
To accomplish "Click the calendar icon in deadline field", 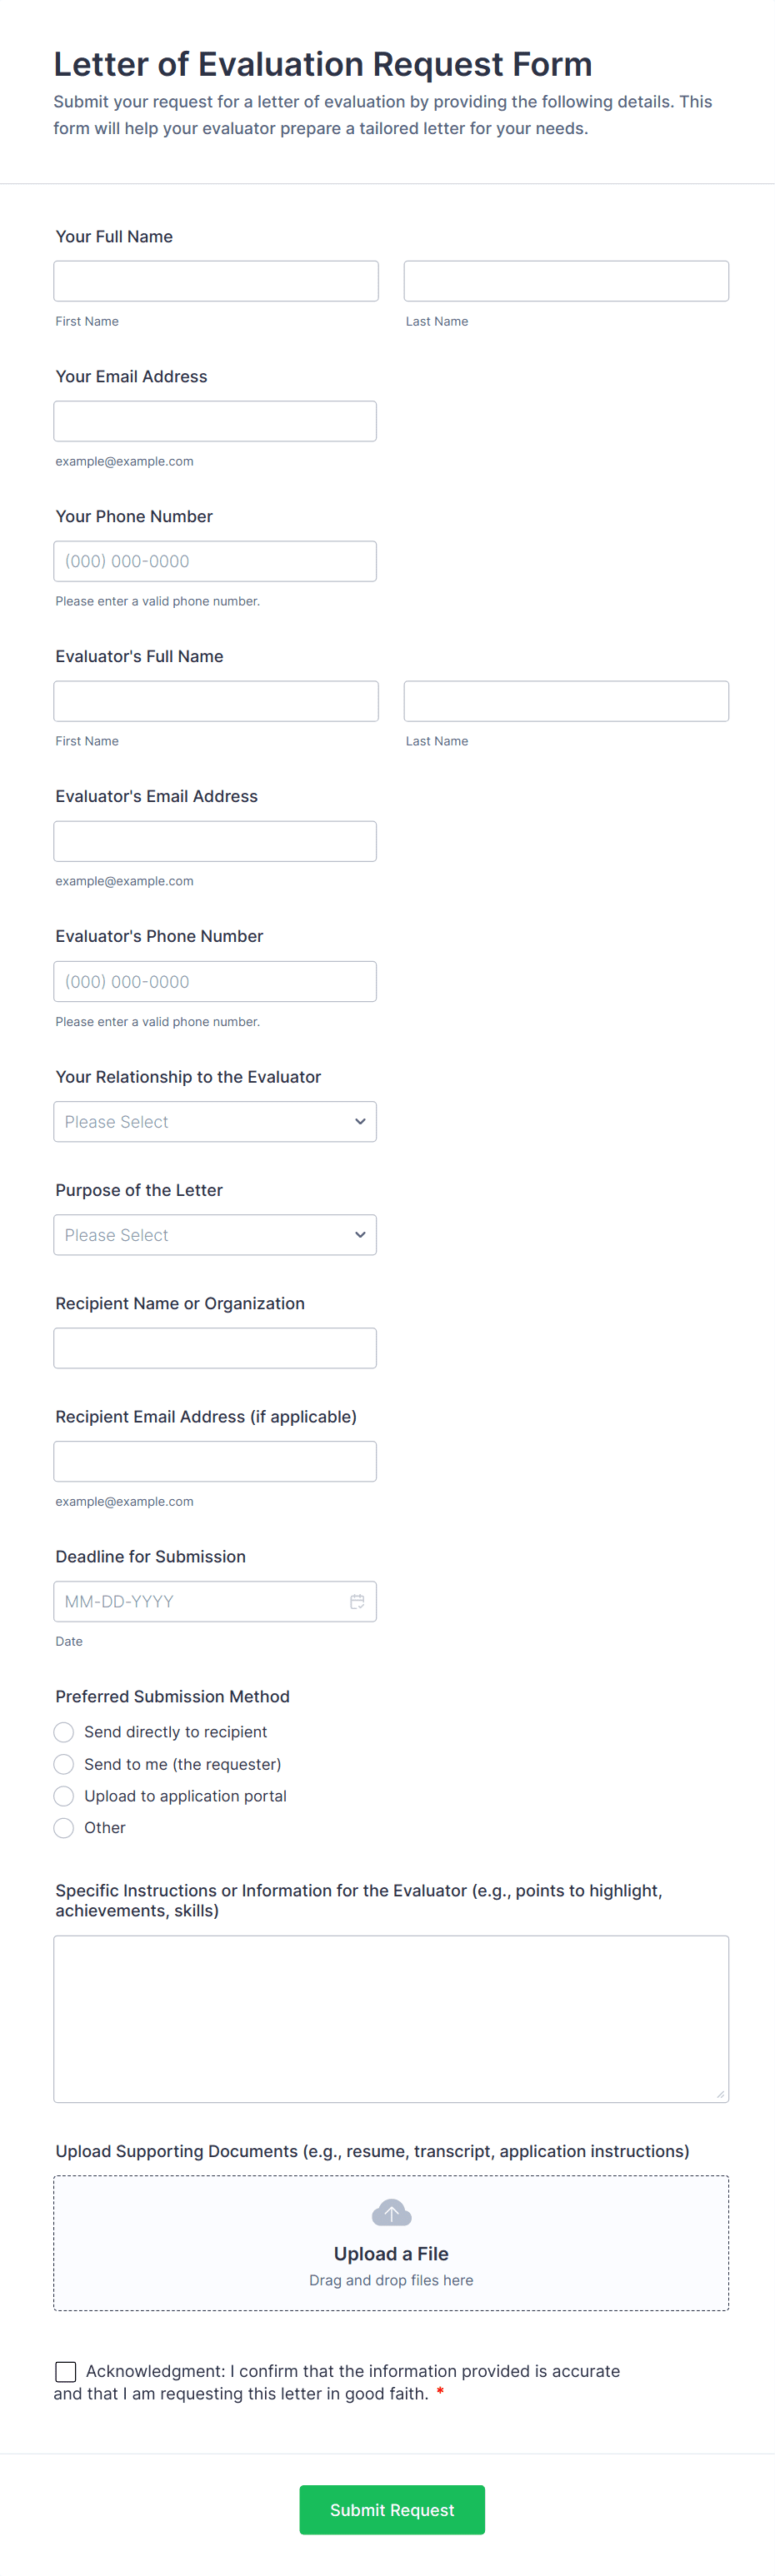I will tap(357, 1601).
